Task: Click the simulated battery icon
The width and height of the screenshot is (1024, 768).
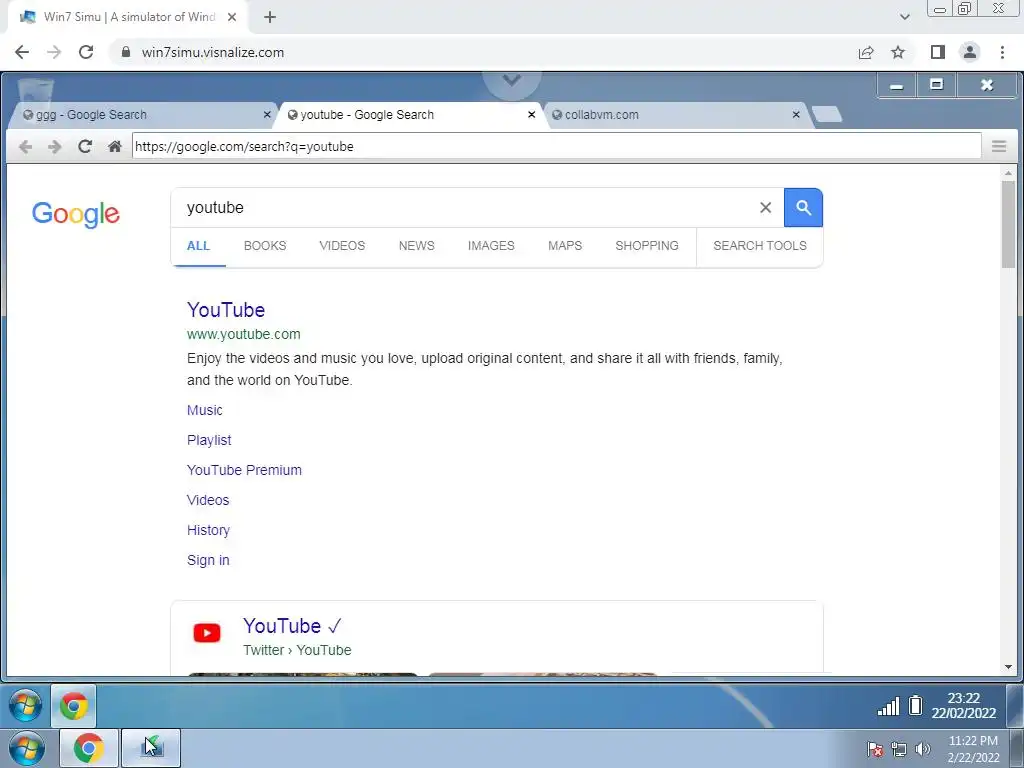Action: point(916,705)
